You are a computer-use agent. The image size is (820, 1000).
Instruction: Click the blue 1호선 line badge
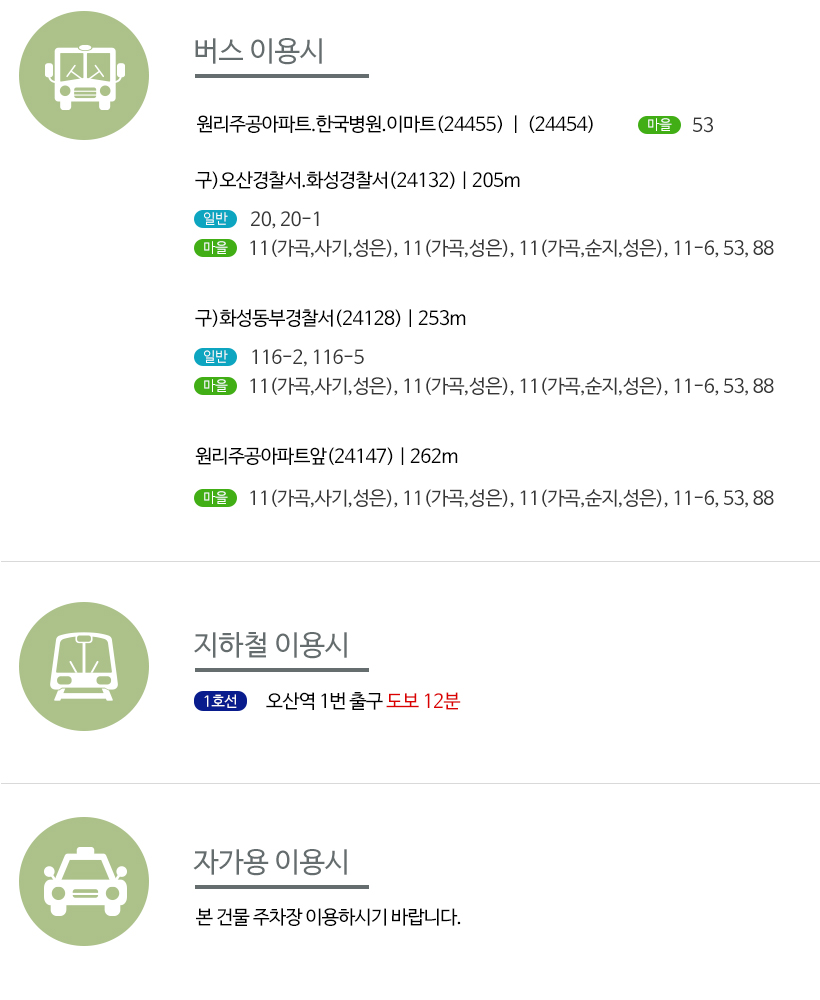point(221,701)
